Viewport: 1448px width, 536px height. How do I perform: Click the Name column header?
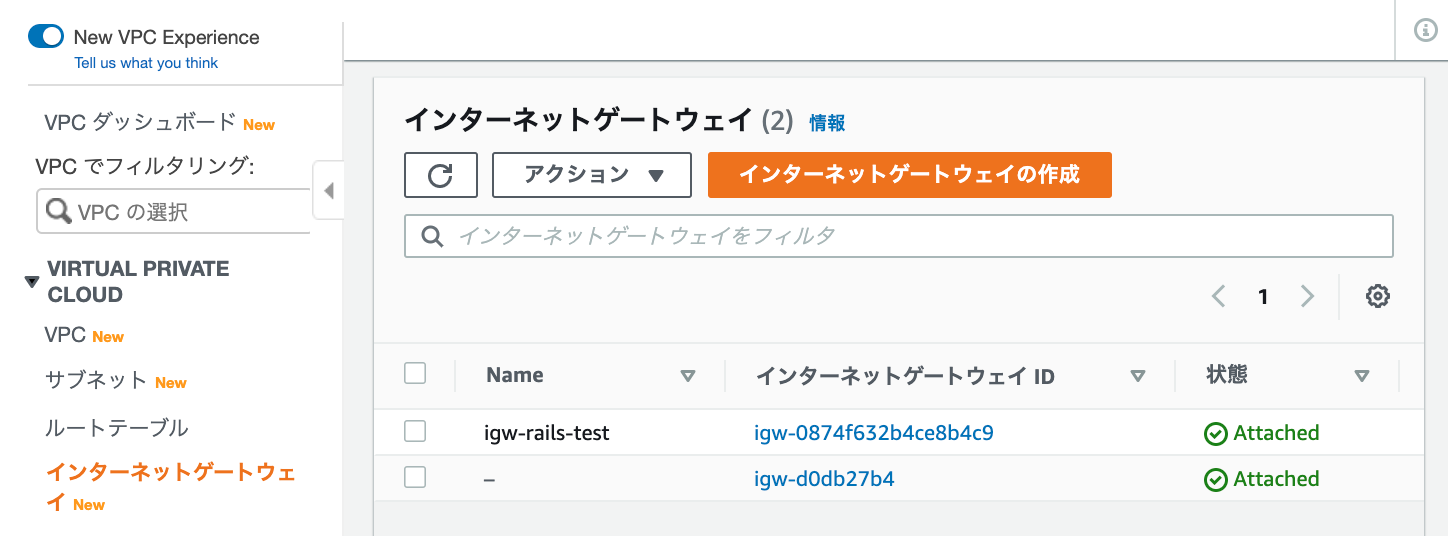point(515,376)
